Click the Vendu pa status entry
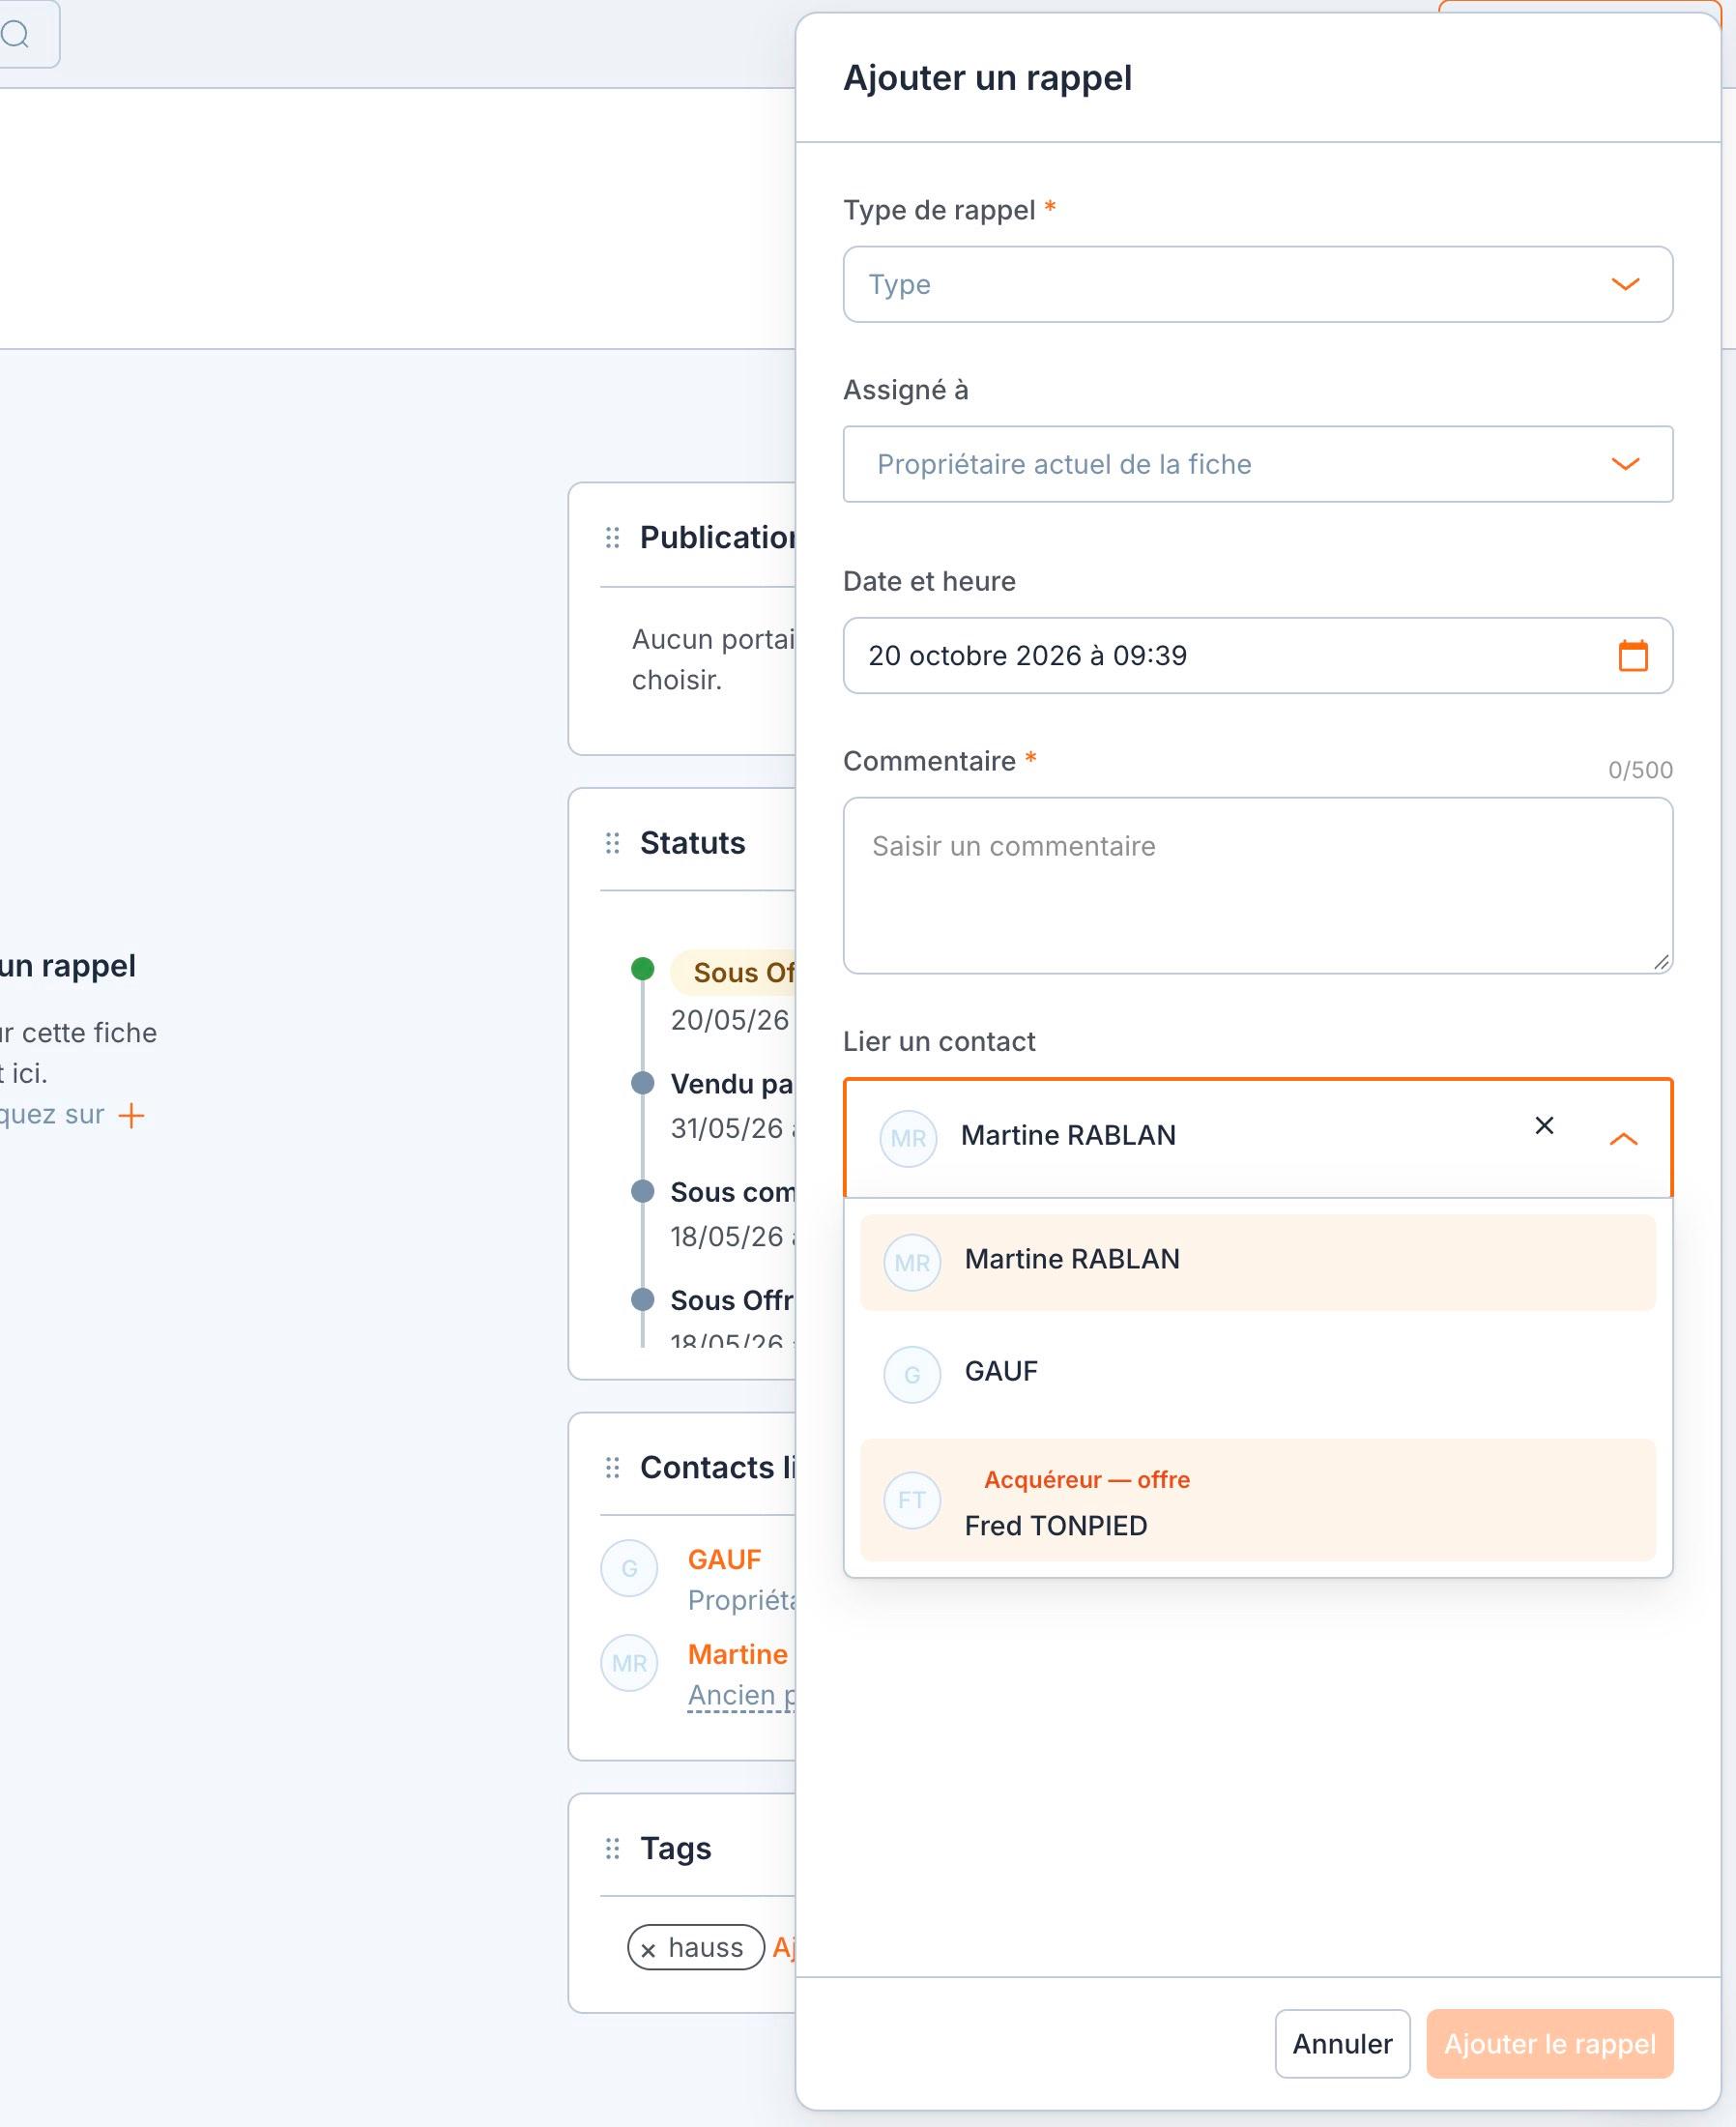This screenshot has height=2127, width=1736. pos(731,1084)
